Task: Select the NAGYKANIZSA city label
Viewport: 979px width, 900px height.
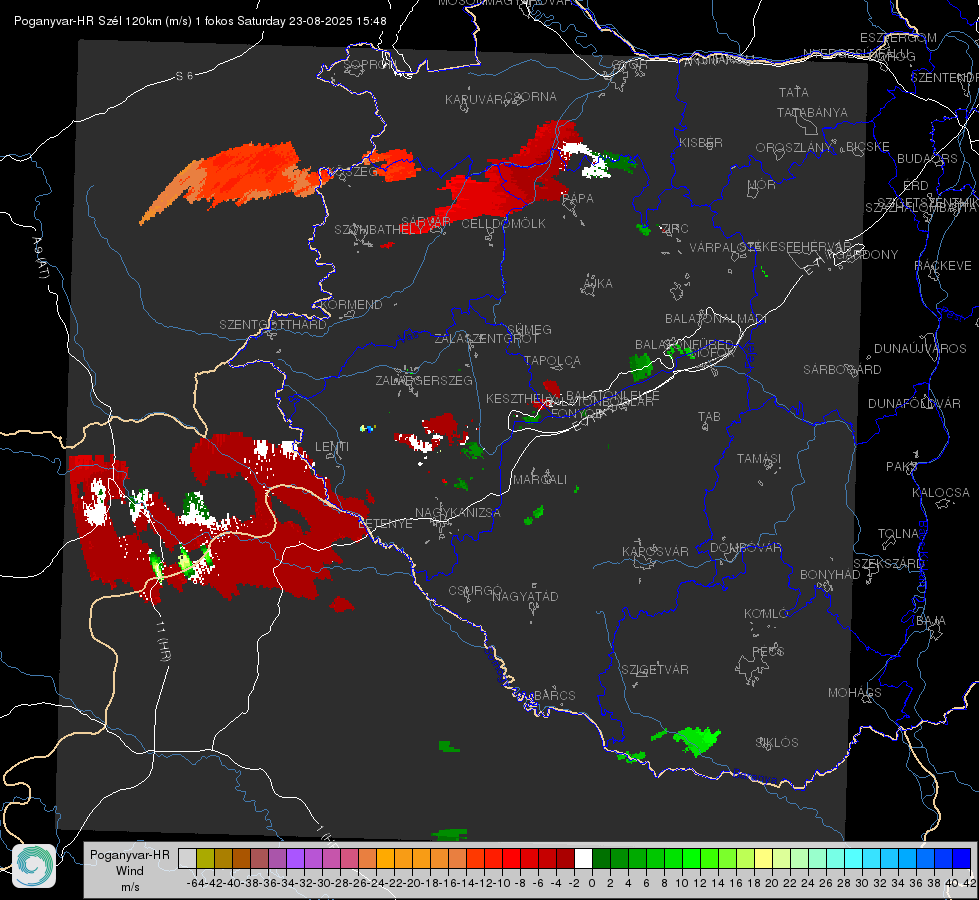Action: click(458, 512)
